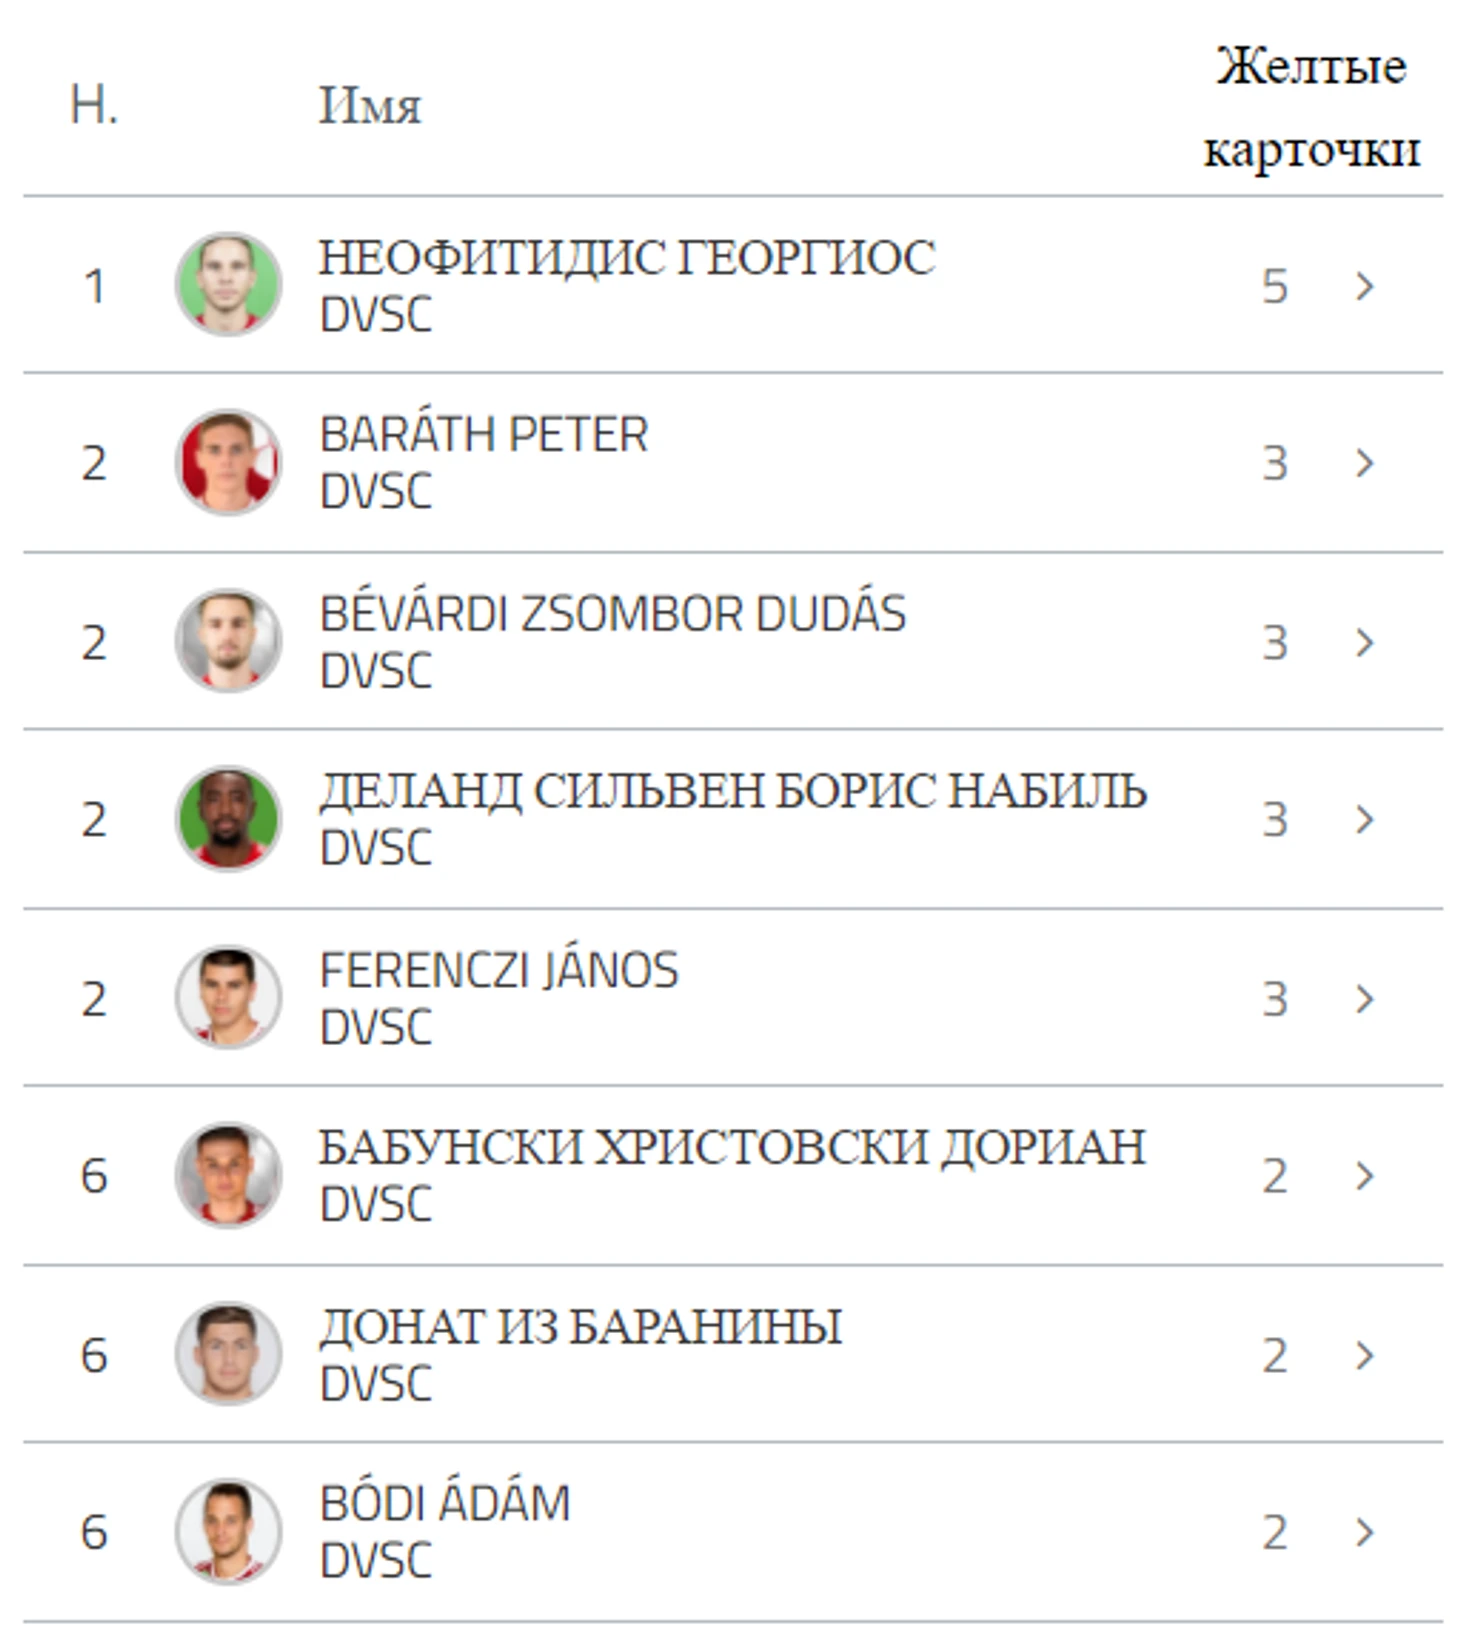Screen dimensions: 1460x1640
Task: Expand Bódi Ádám row arrow
Action: [1364, 1532]
